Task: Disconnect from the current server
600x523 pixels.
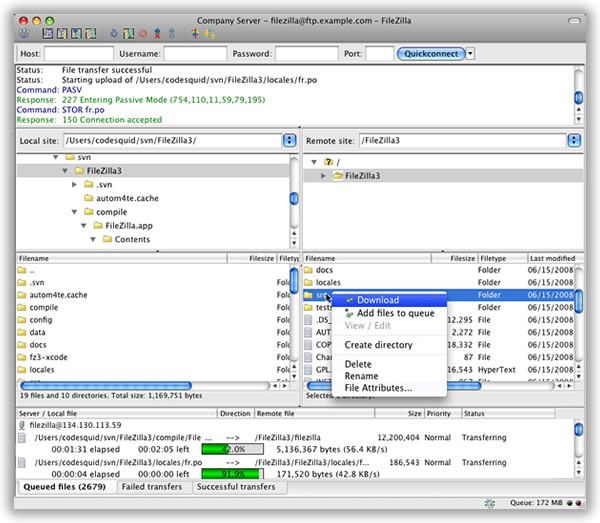Action: 157,34
